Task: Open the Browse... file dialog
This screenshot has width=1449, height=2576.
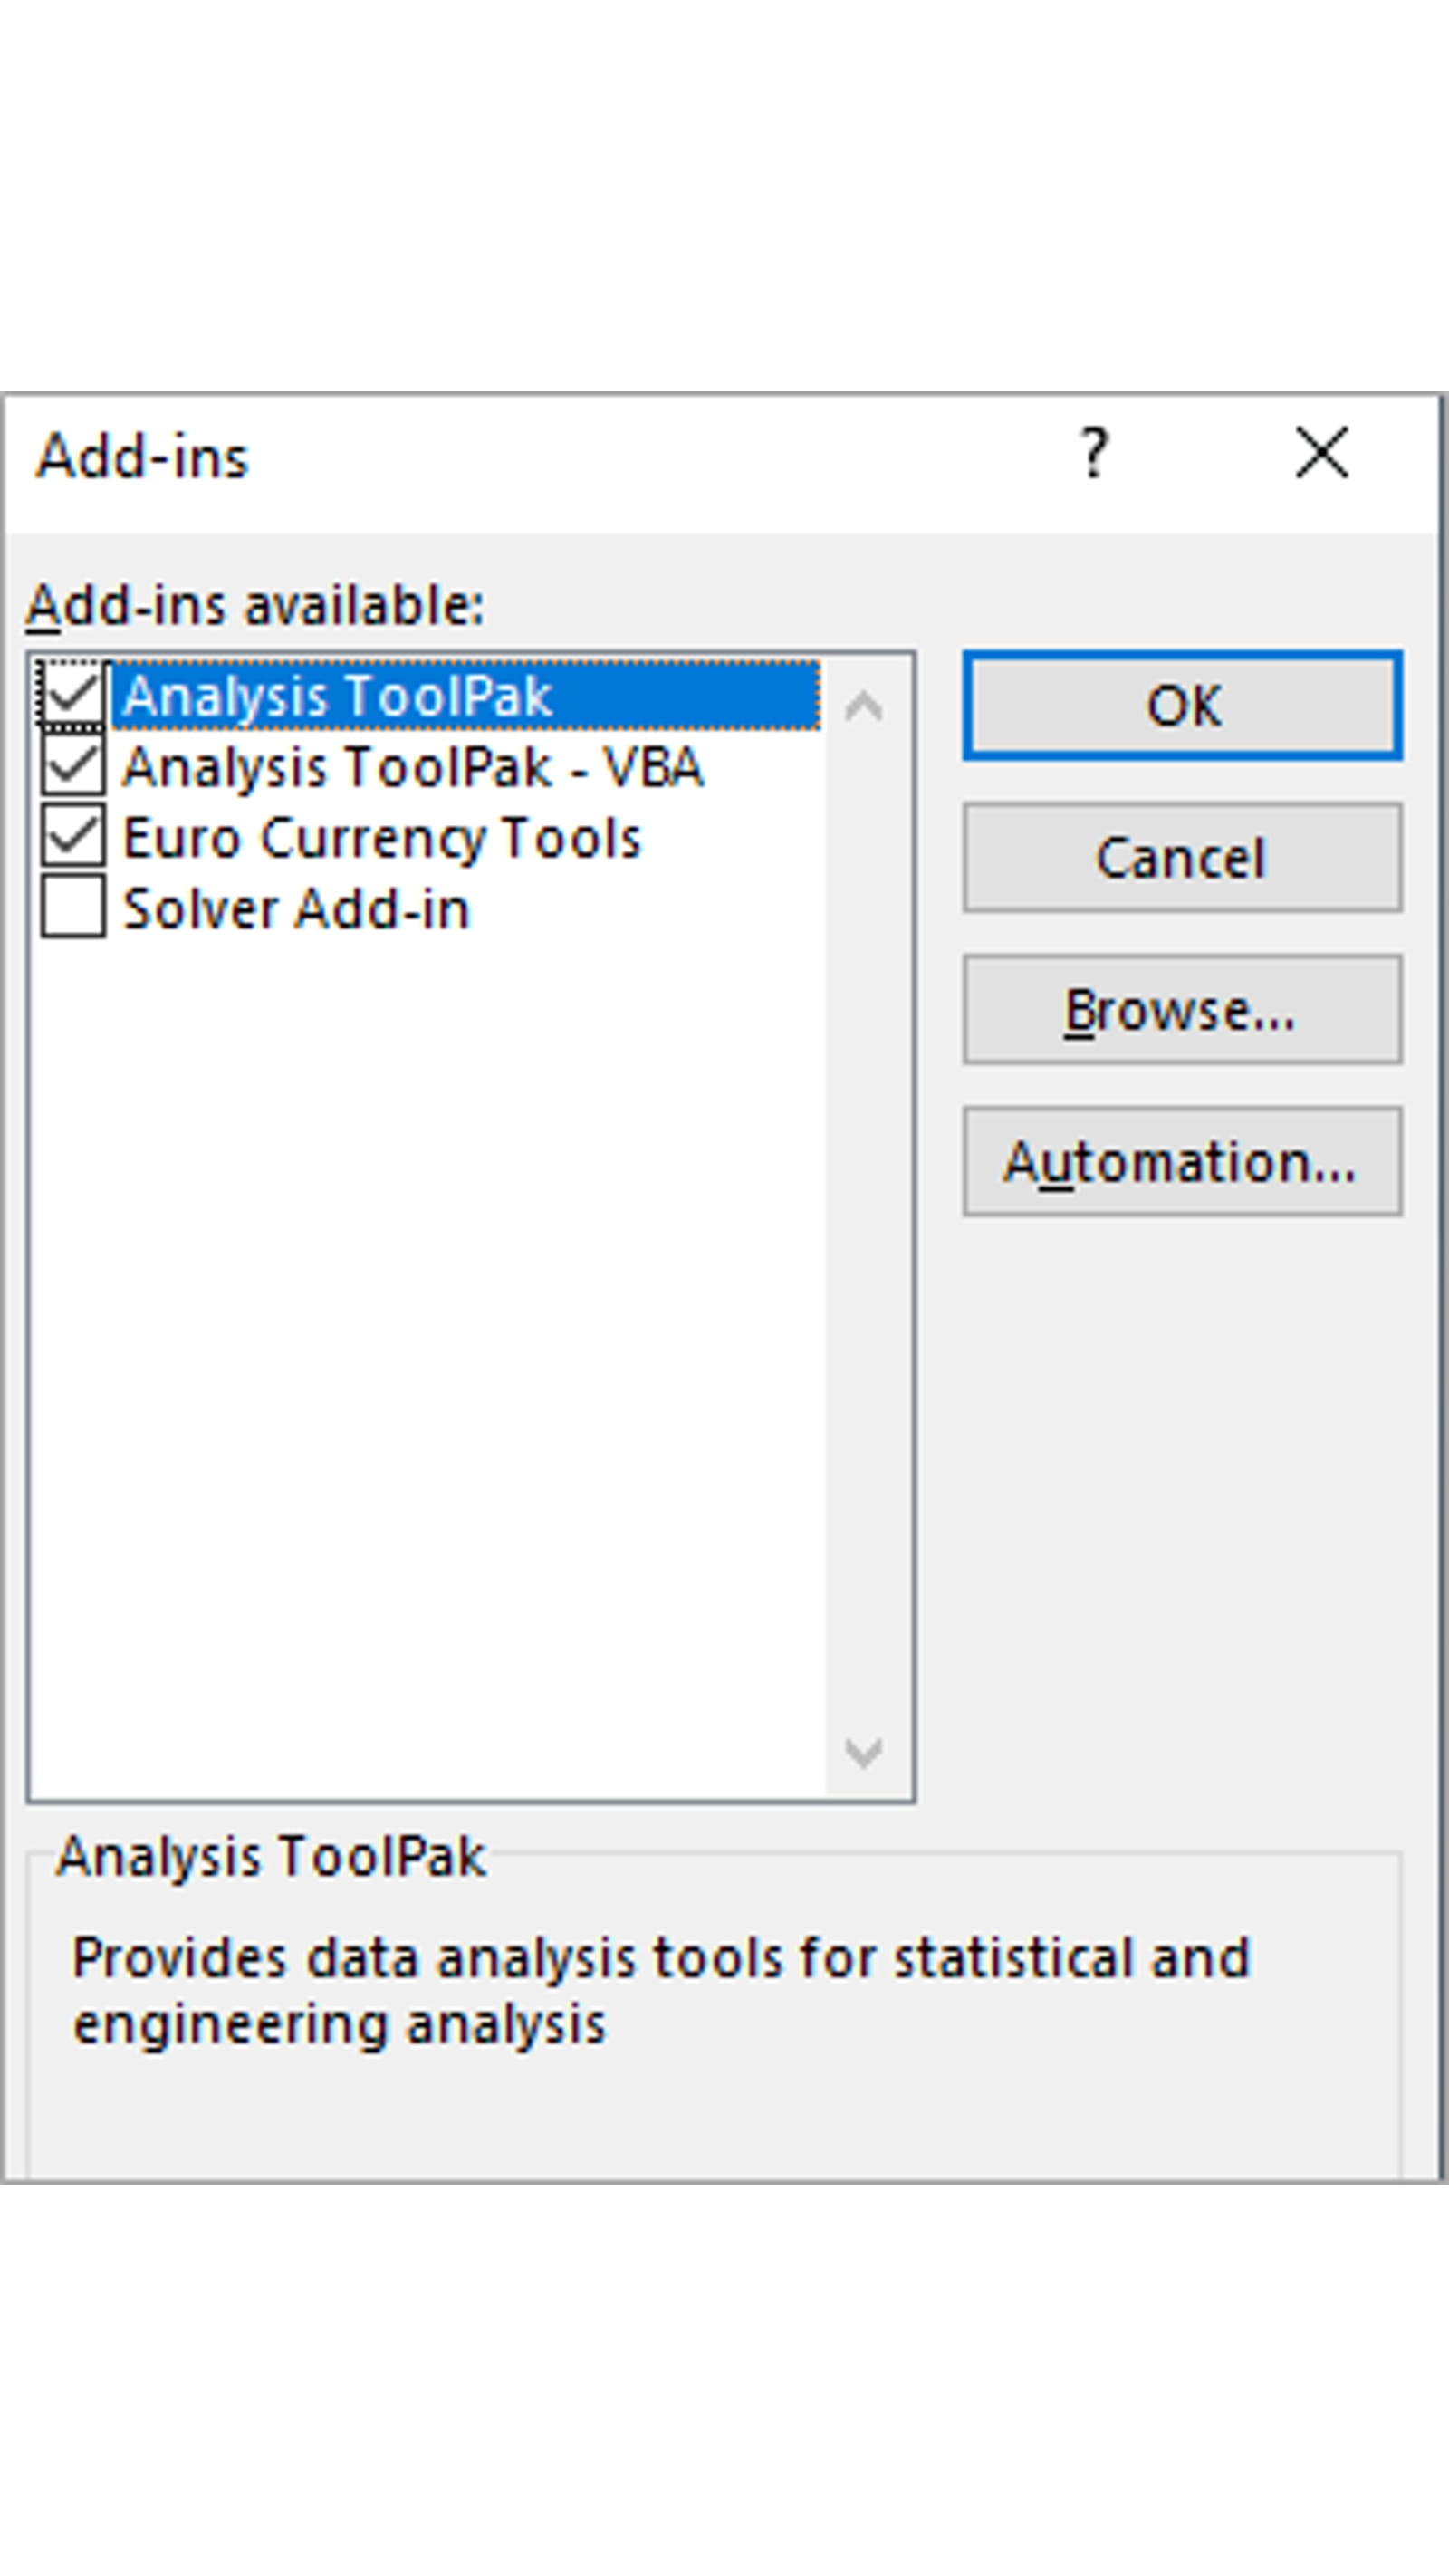Action: (x=1182, y=1010)
